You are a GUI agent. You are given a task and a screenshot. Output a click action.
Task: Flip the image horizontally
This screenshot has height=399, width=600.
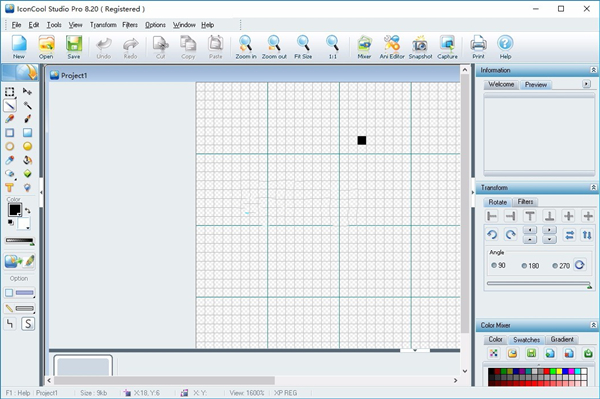click(569, 235)
